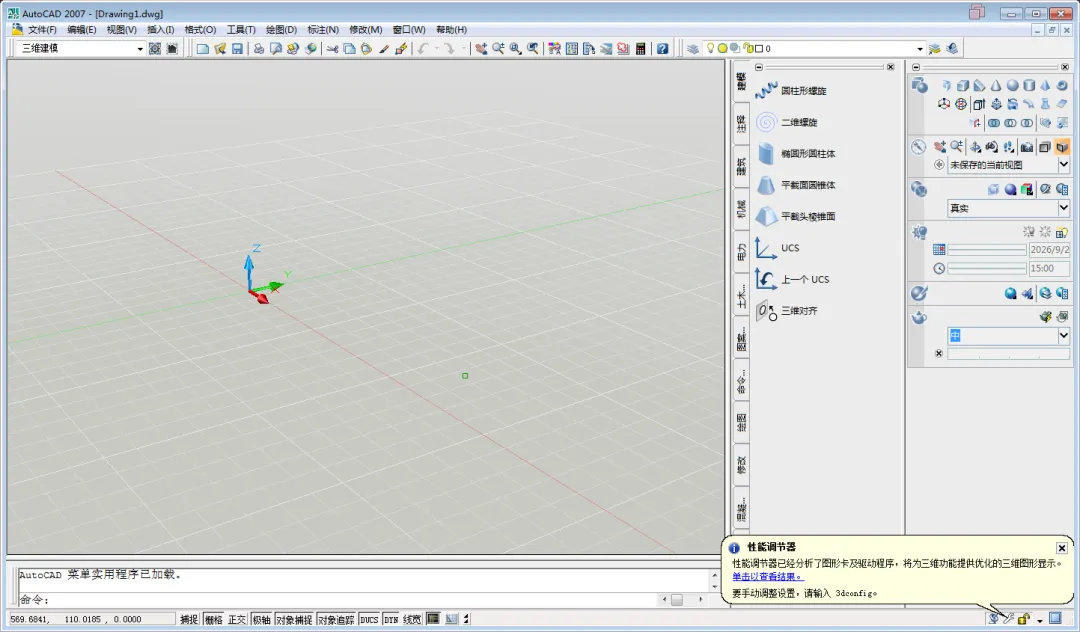Click the 三维对齐 tool
Image resolution: width=1080 pixels, height=632 pixels.
(787, 310)
